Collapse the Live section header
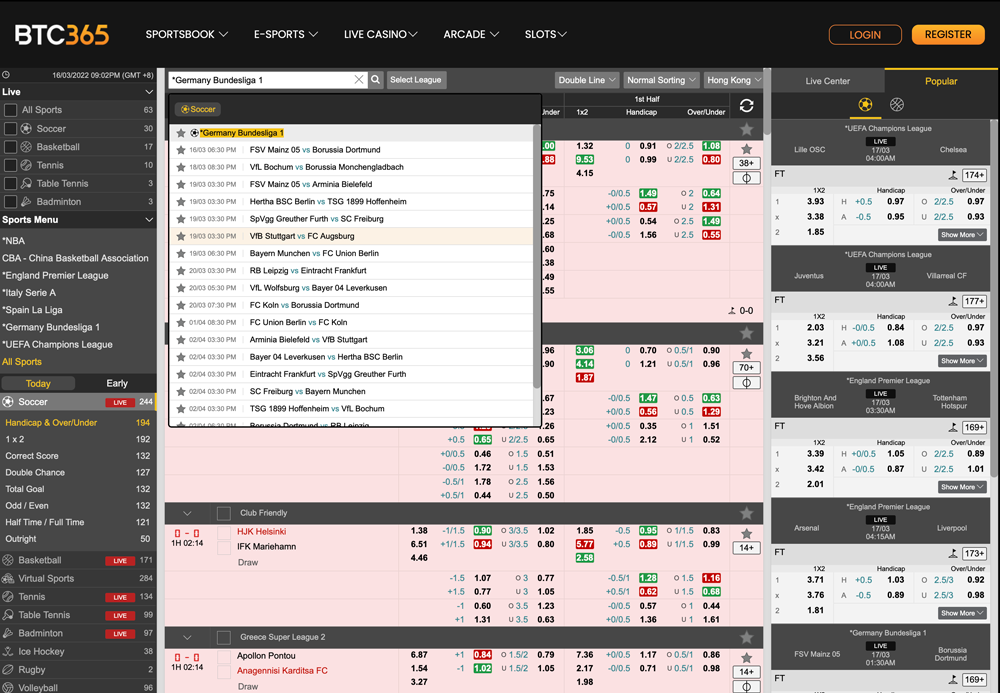This screenshot has width=1000, height=693. 149,92
